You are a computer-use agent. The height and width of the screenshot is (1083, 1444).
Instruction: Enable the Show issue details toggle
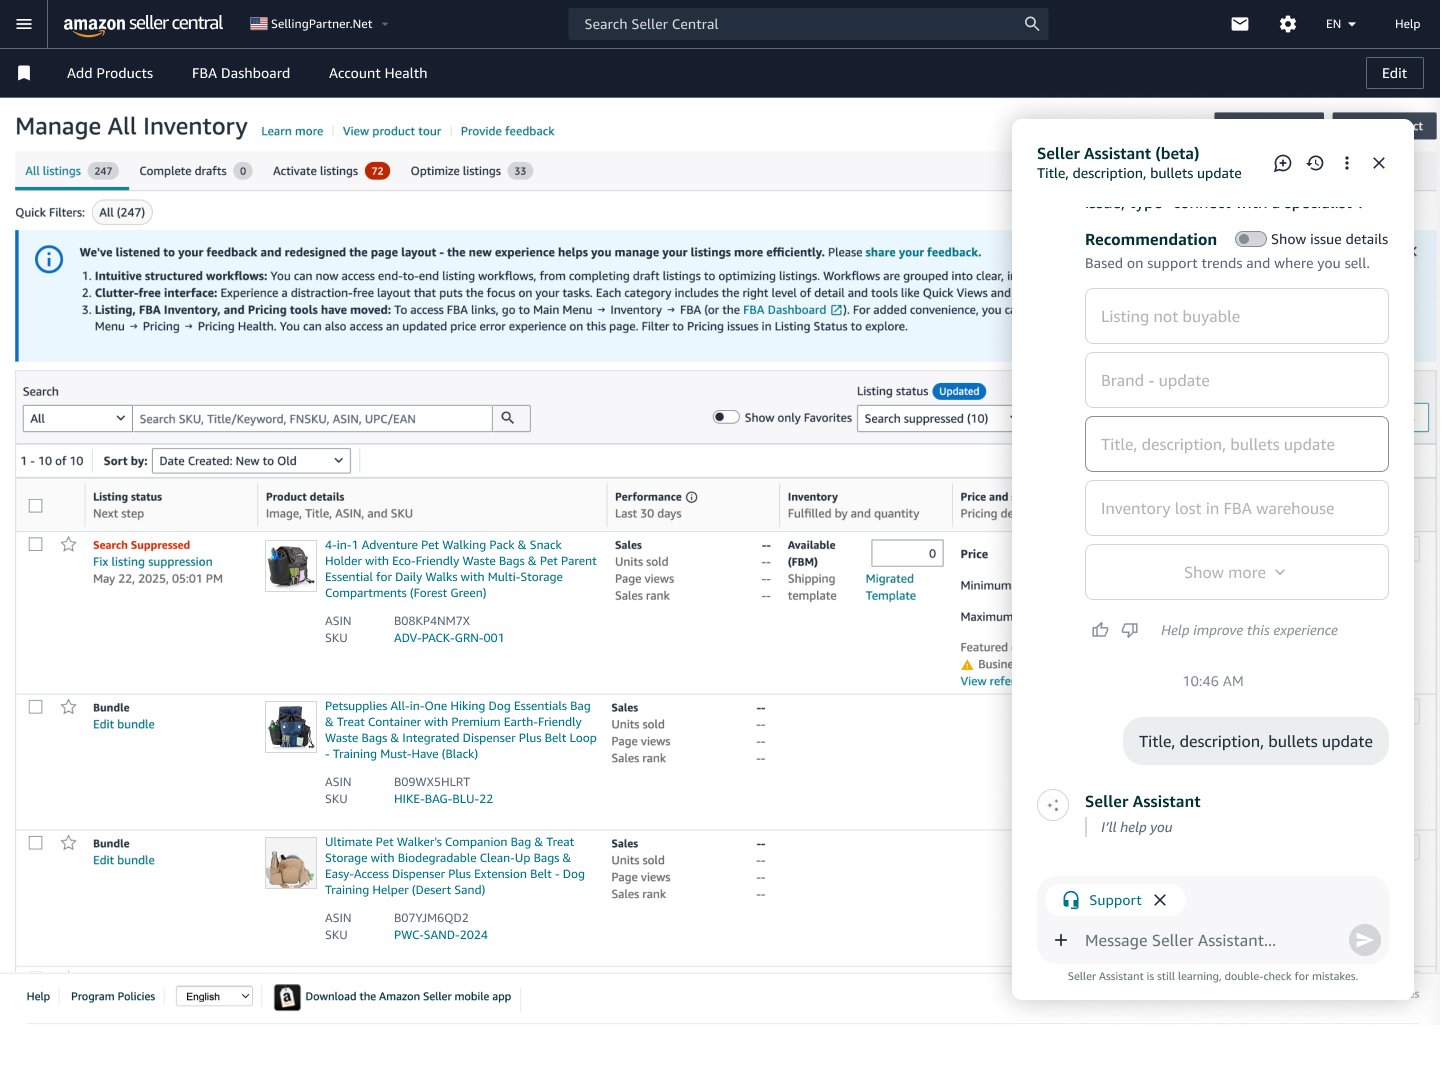[1250, 239]
